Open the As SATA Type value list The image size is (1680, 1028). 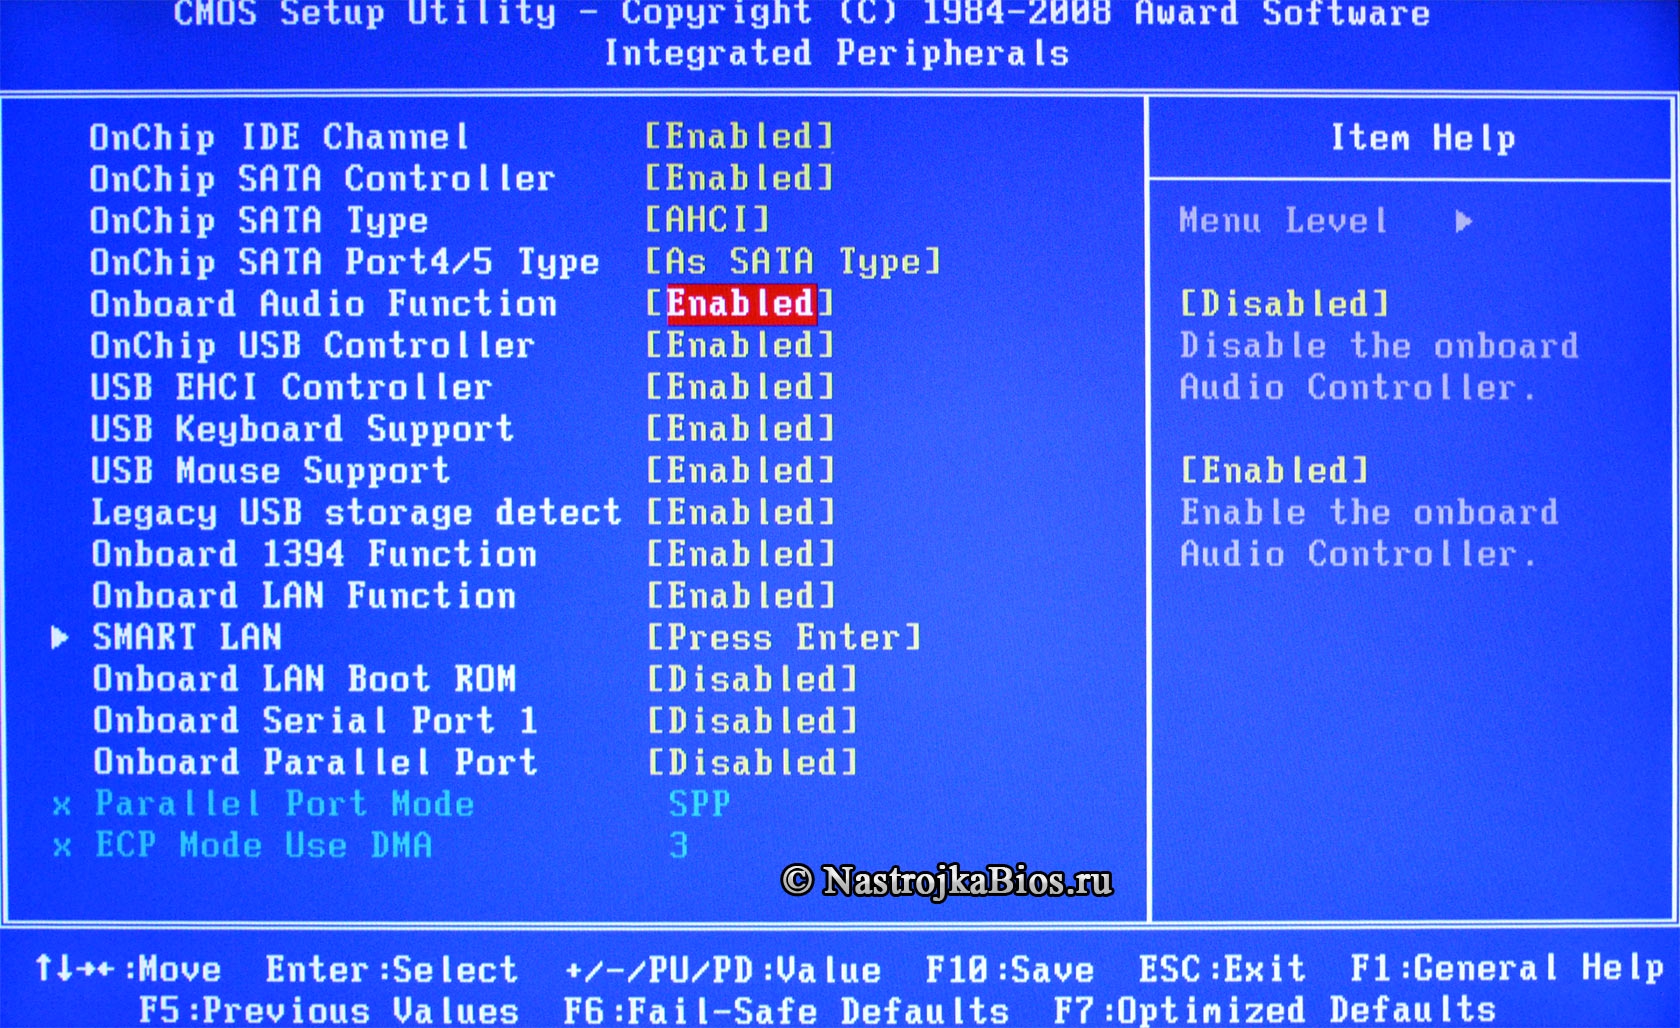[793, 262]
